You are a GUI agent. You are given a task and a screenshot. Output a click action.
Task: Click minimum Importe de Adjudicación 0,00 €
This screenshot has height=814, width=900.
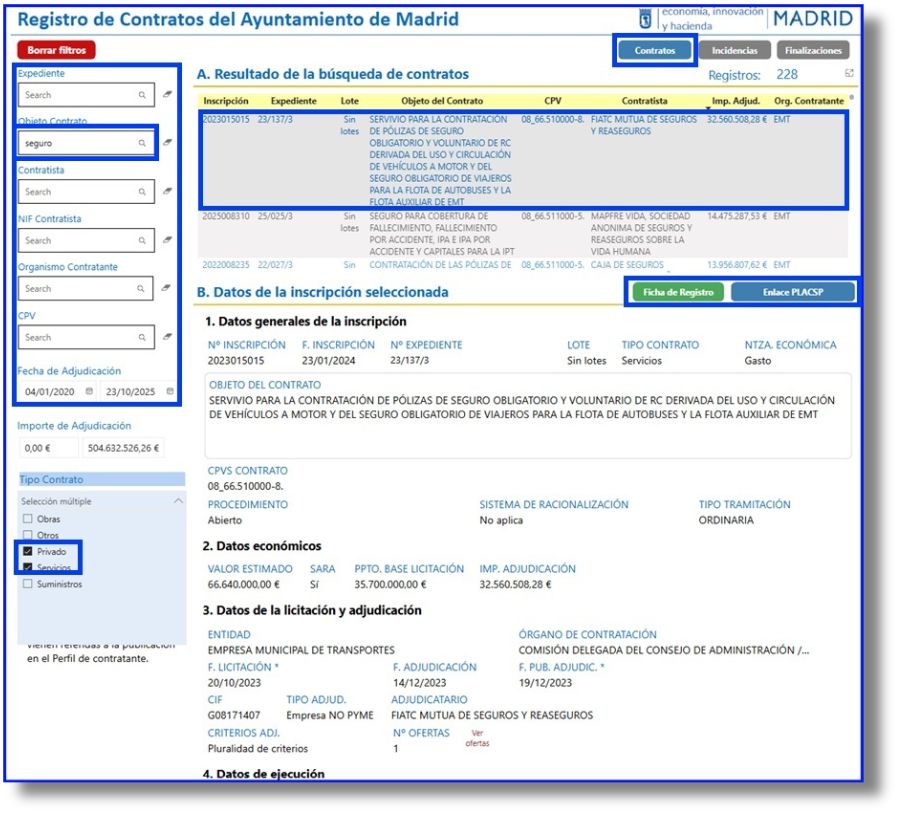(x=48, y=448)
